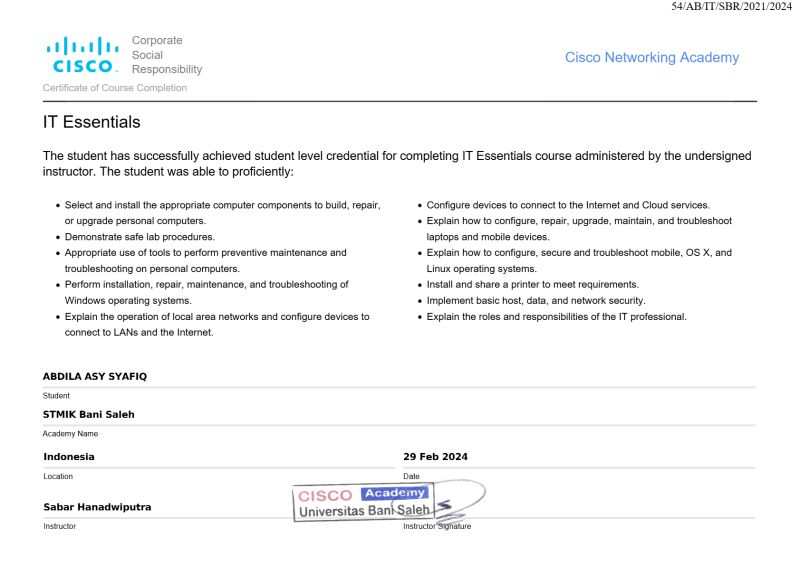Screen dimensions: 800x565
Task: Click the STMIK Bani Saleh academy name
Action: point(89,414)
